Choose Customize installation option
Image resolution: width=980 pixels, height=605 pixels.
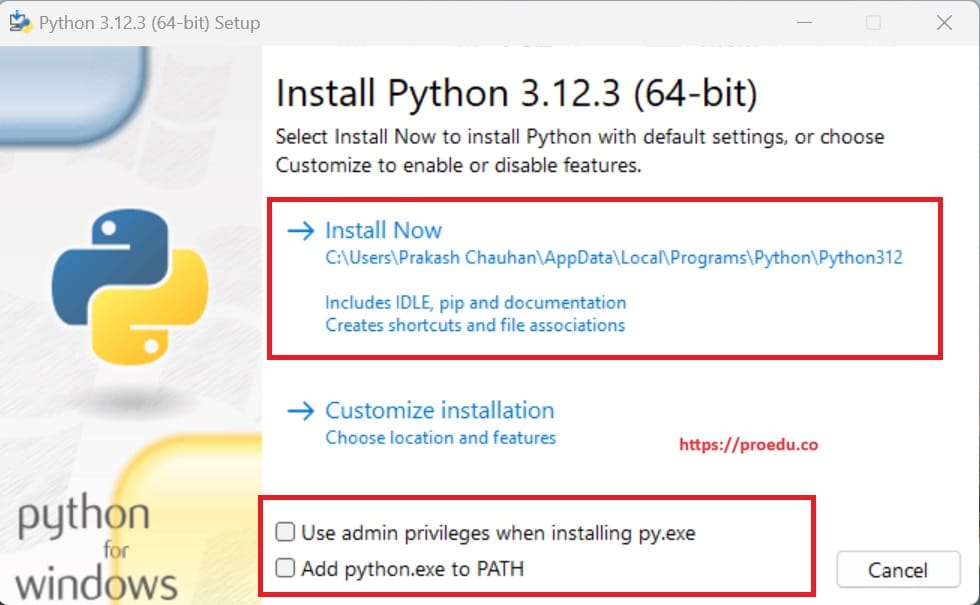(439, 410)
